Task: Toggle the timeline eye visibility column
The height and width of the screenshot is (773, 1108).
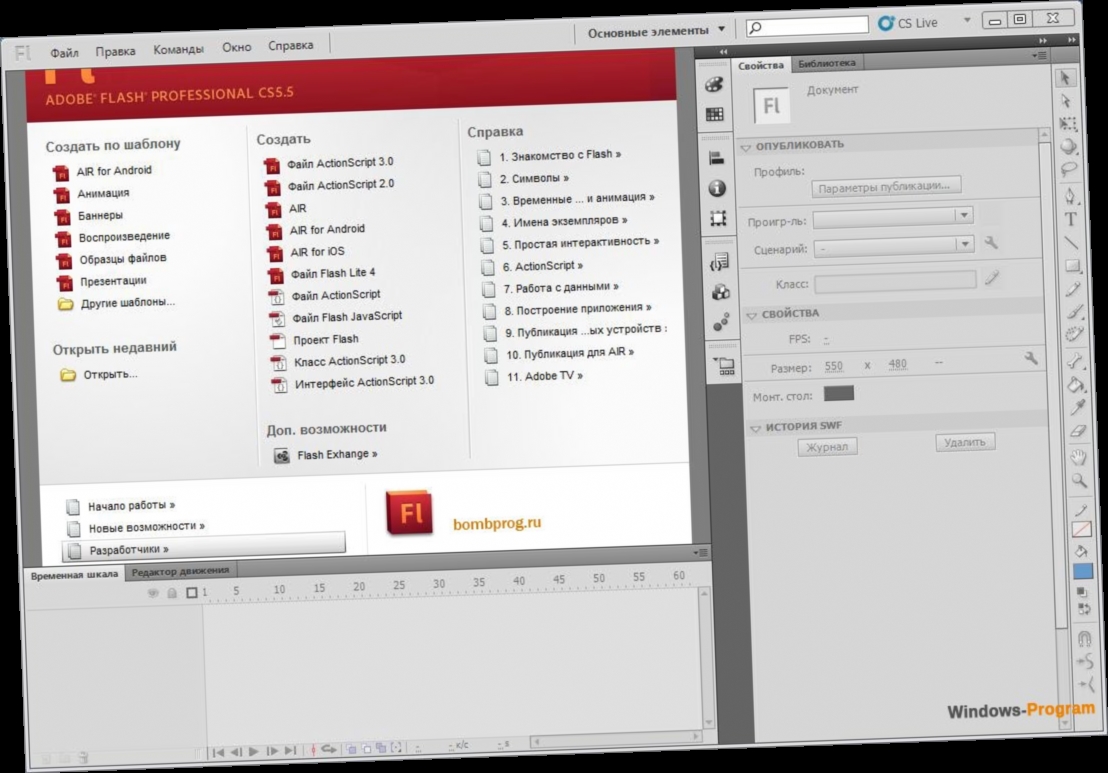Action: pyautogui.click(x=153, y=593)
